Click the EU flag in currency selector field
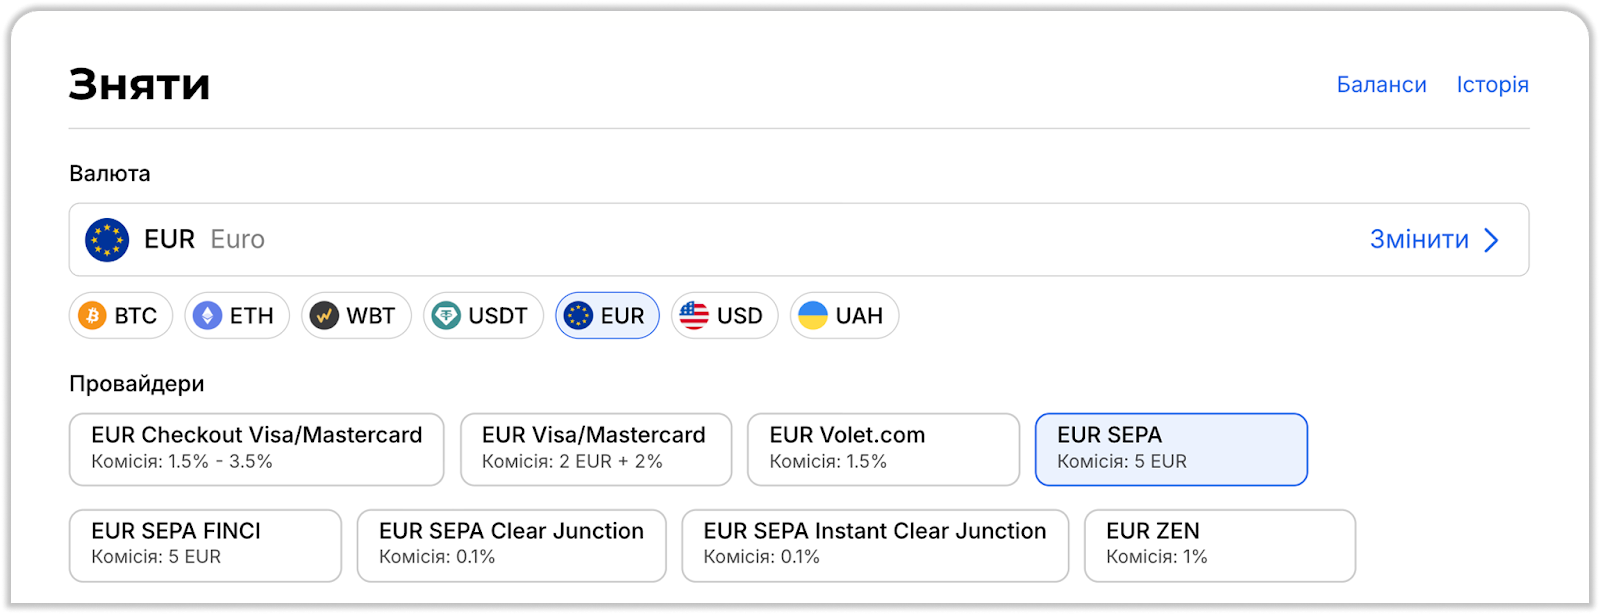This screenshot has height=614, width=1600. click(107, 240)
